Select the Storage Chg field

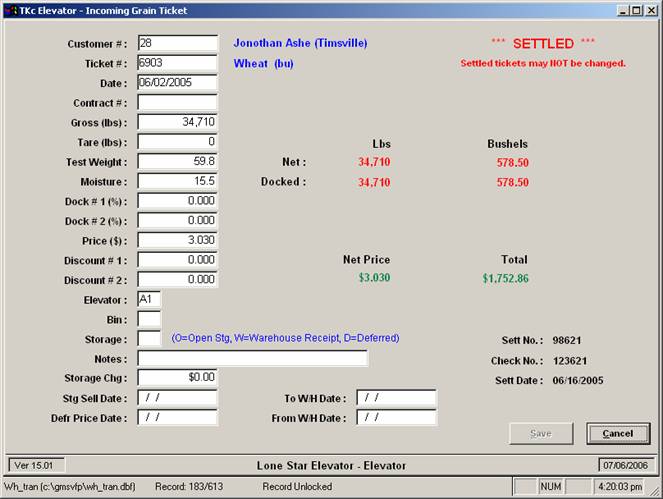coord(177,377)
